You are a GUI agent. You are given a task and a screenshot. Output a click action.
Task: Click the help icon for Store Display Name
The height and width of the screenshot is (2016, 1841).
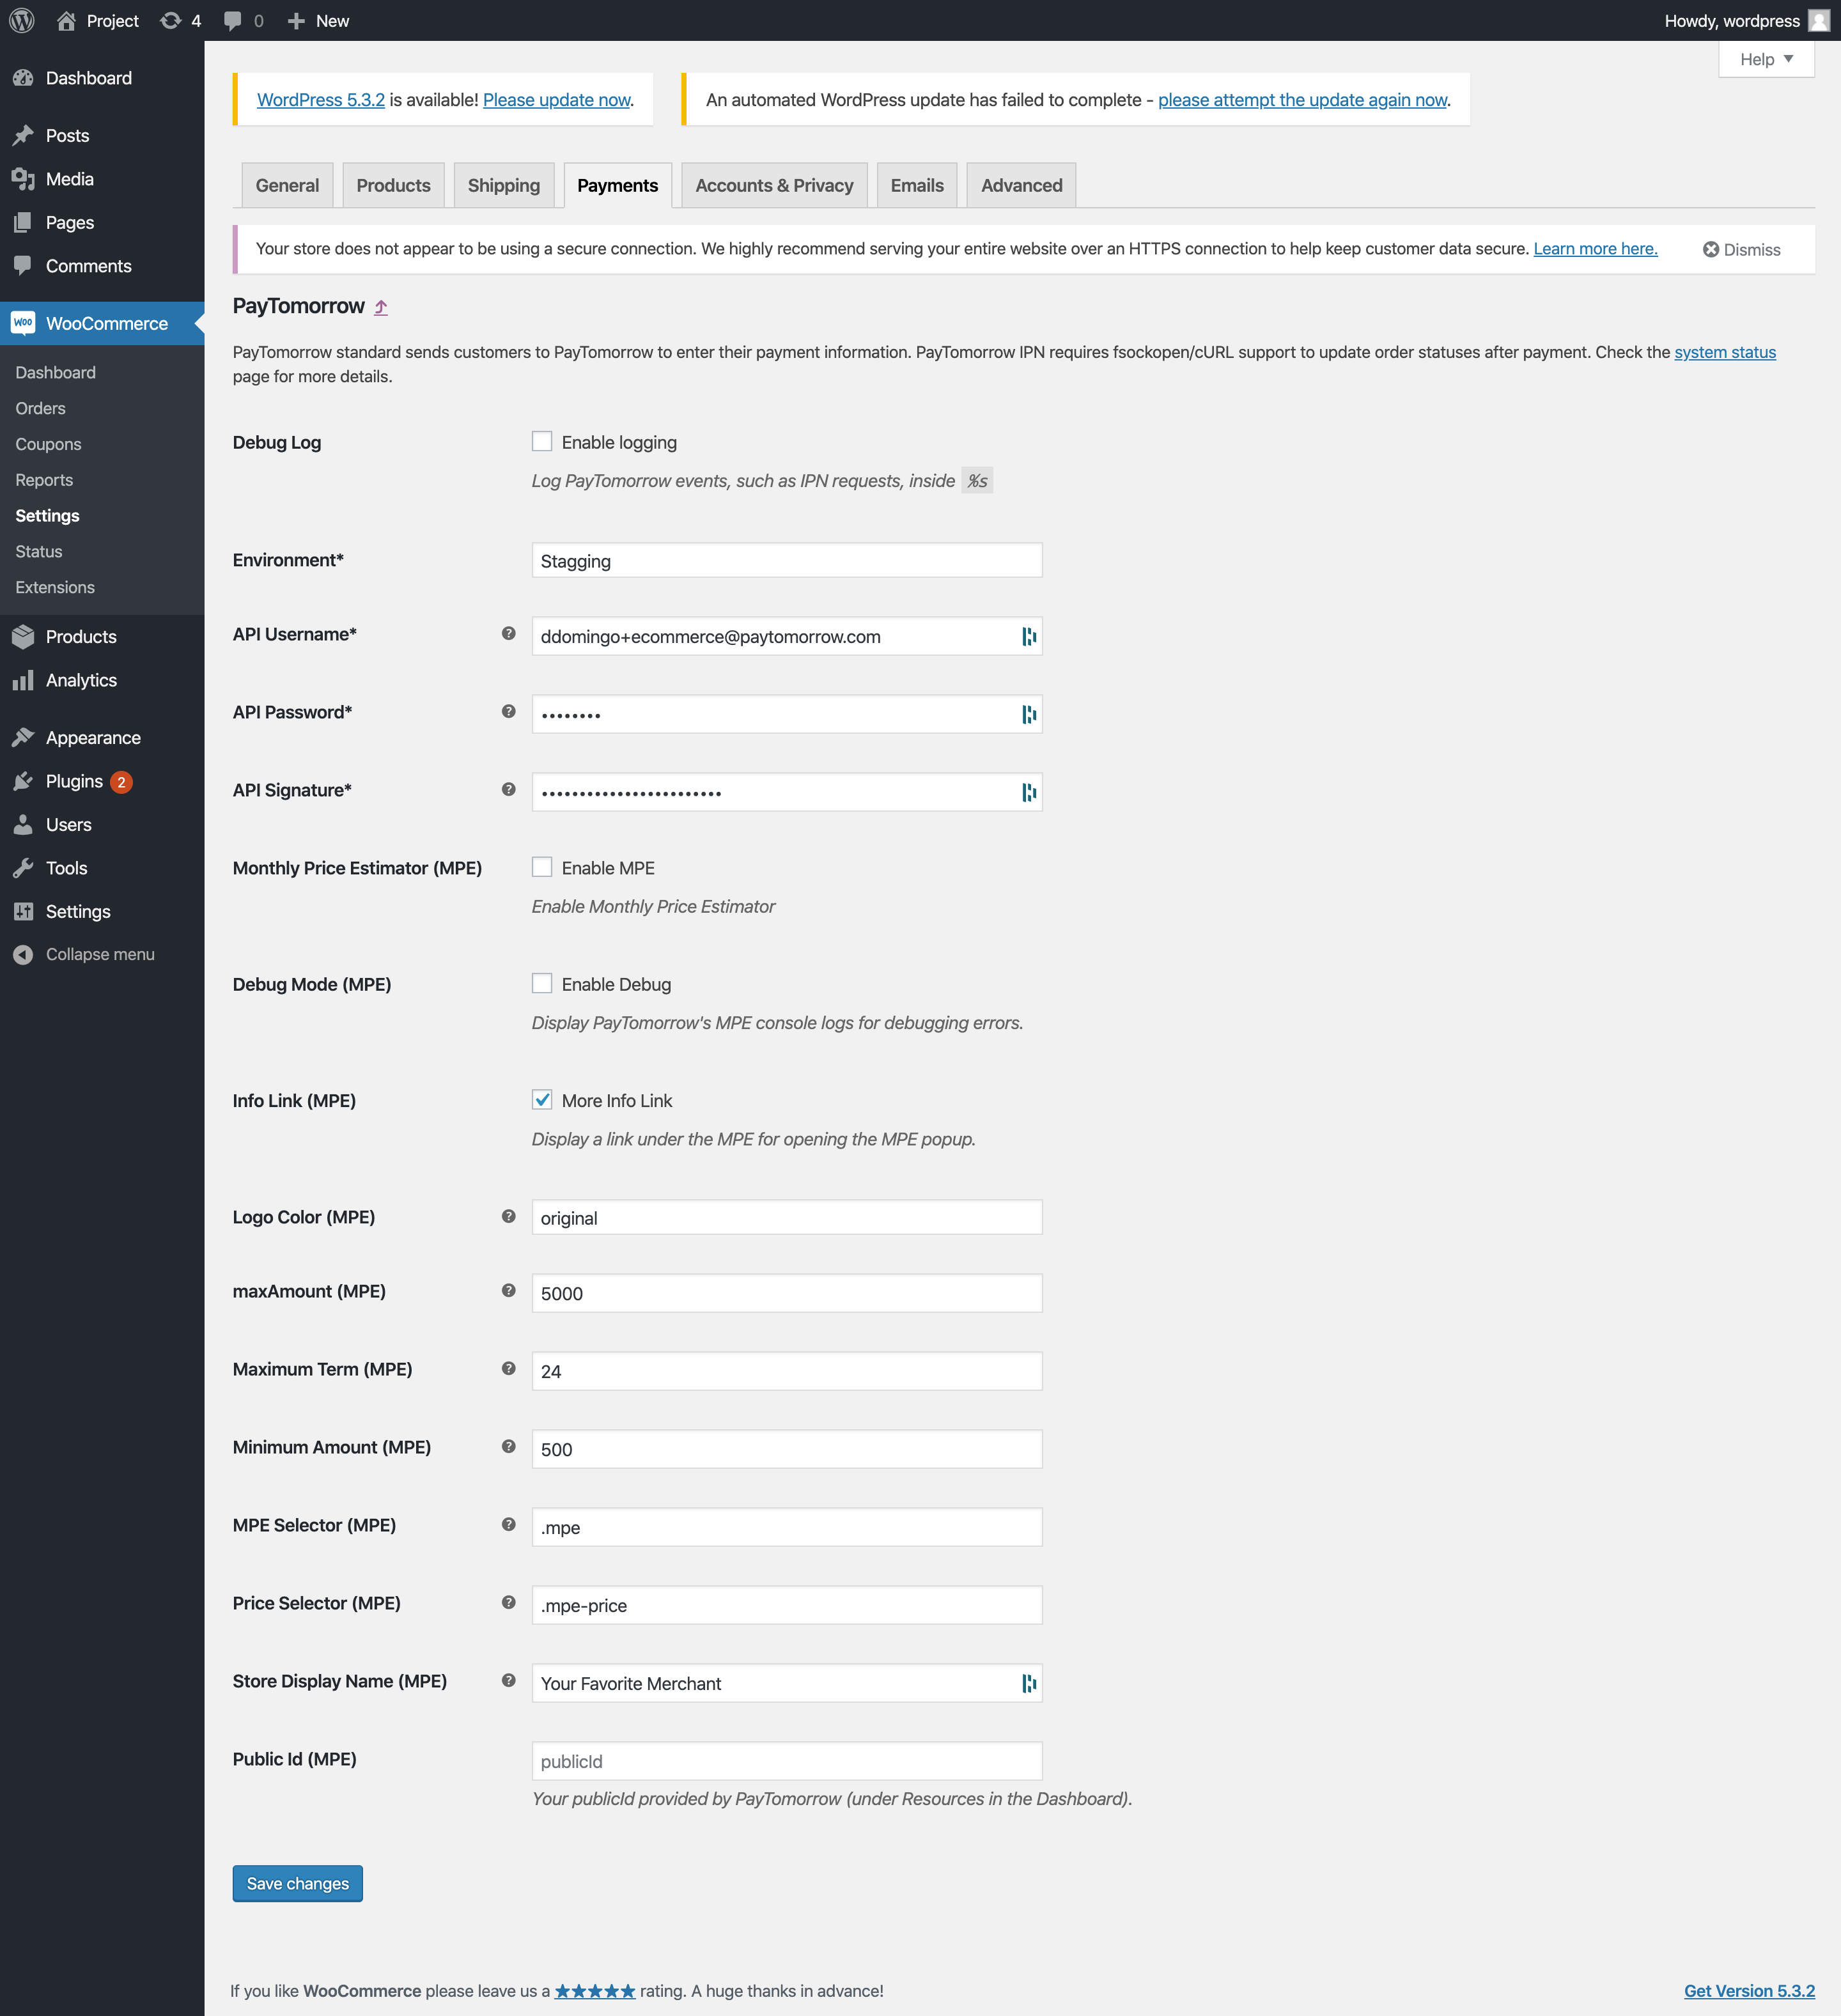click(509, 1680)
